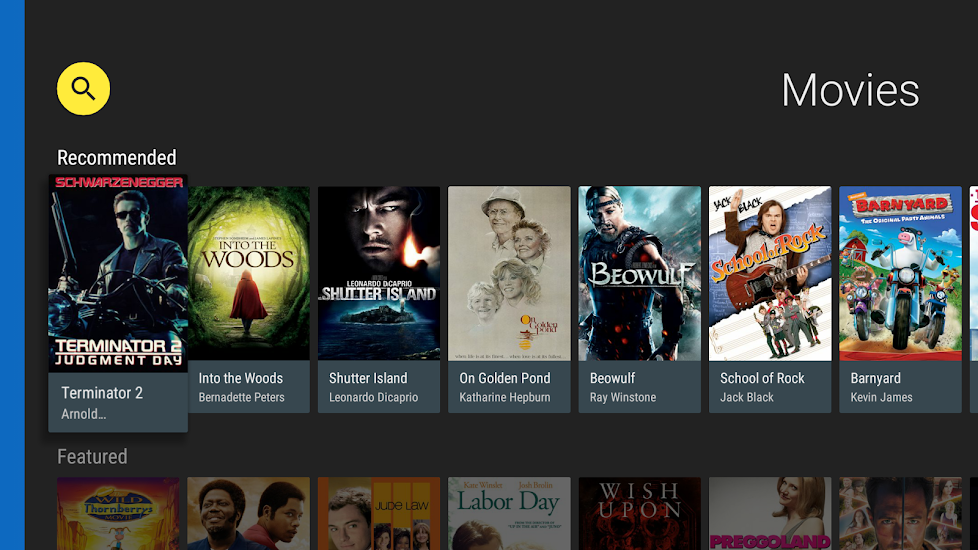Viewport: 978px width, 550px height.
Task: Select the Terminator 2 movie poster
Action: (118, 273)
